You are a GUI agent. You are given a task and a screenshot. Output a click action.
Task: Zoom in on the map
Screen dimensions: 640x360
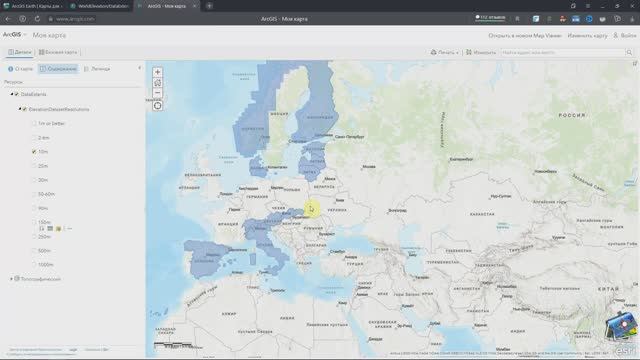coord(158,72)
